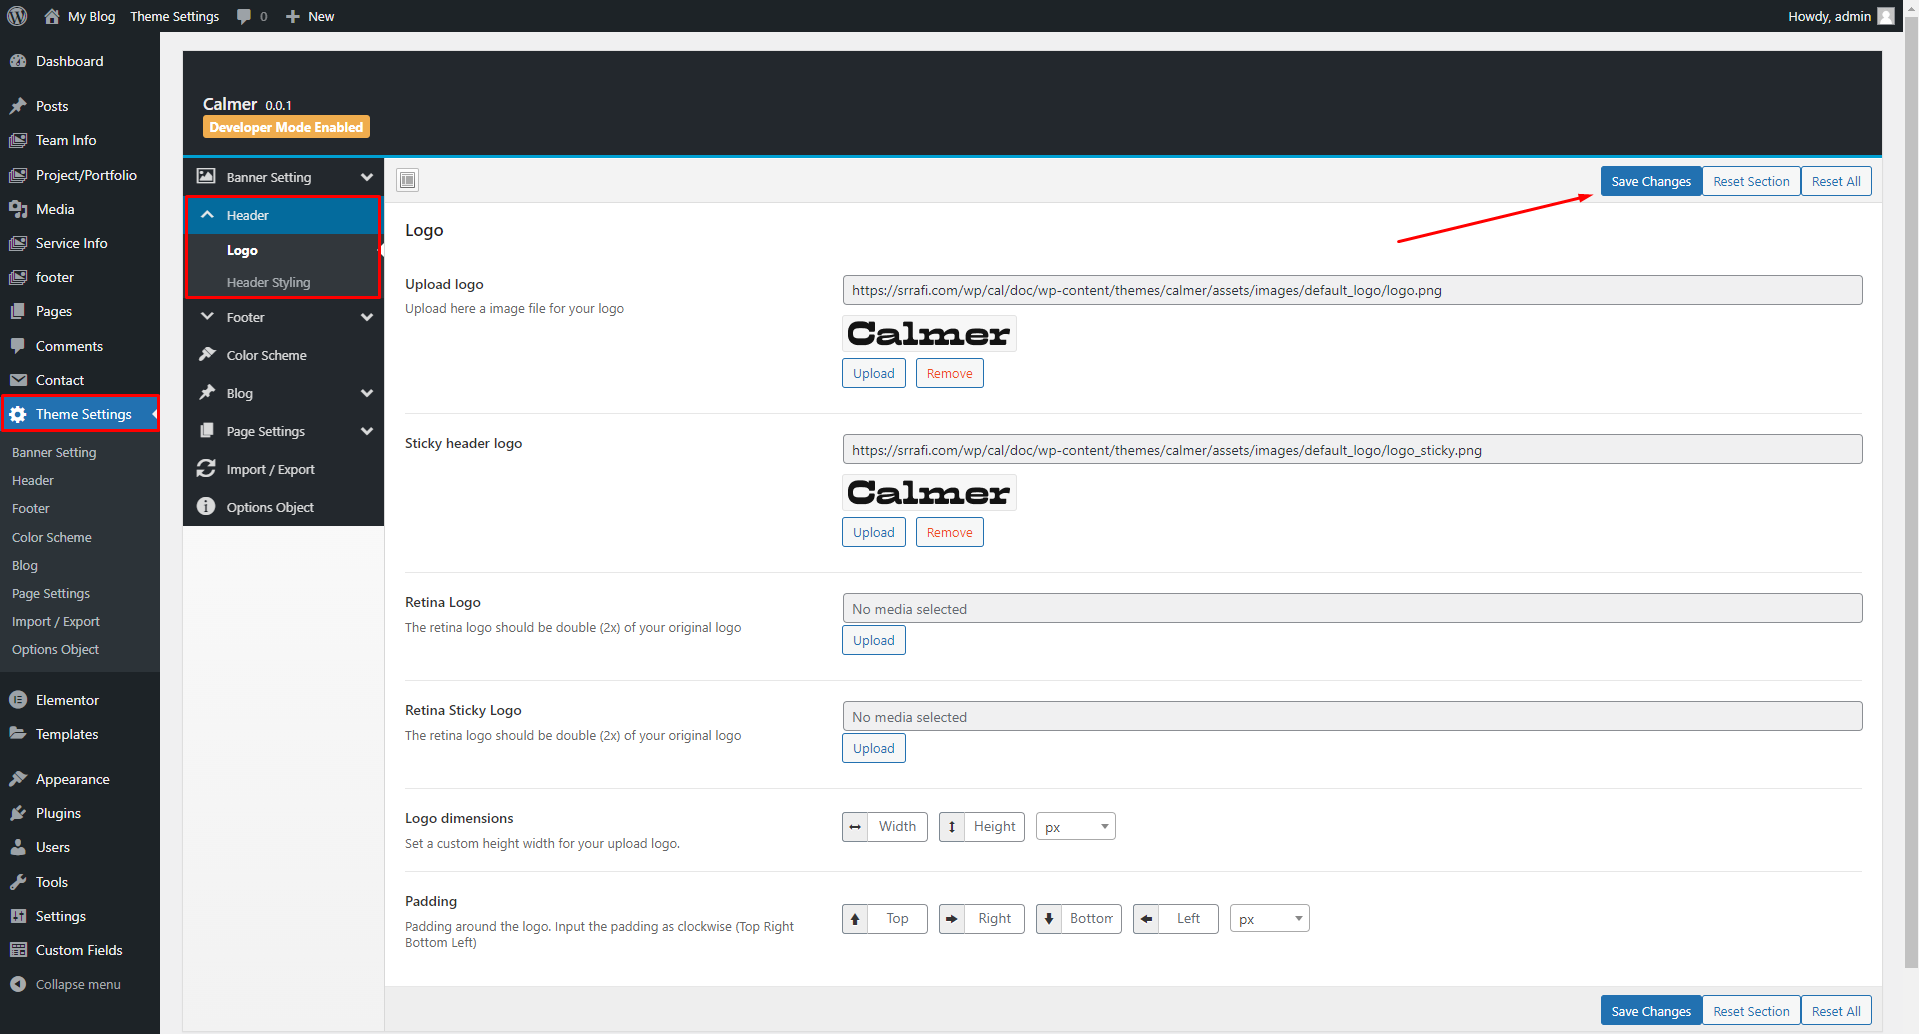1919x1034 pixels.
Task: Open Theme Settings from the admin bar
Action: [x=174, y=16]
